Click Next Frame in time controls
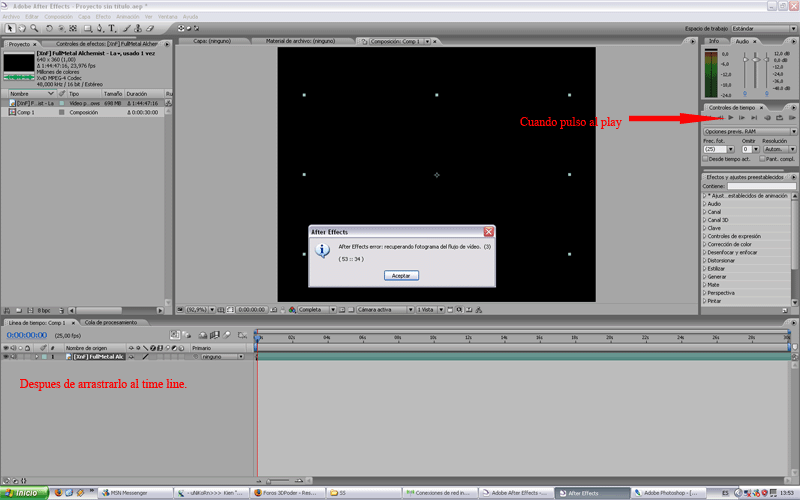This screenshot has height=500, width=800. tap(742, 118)
